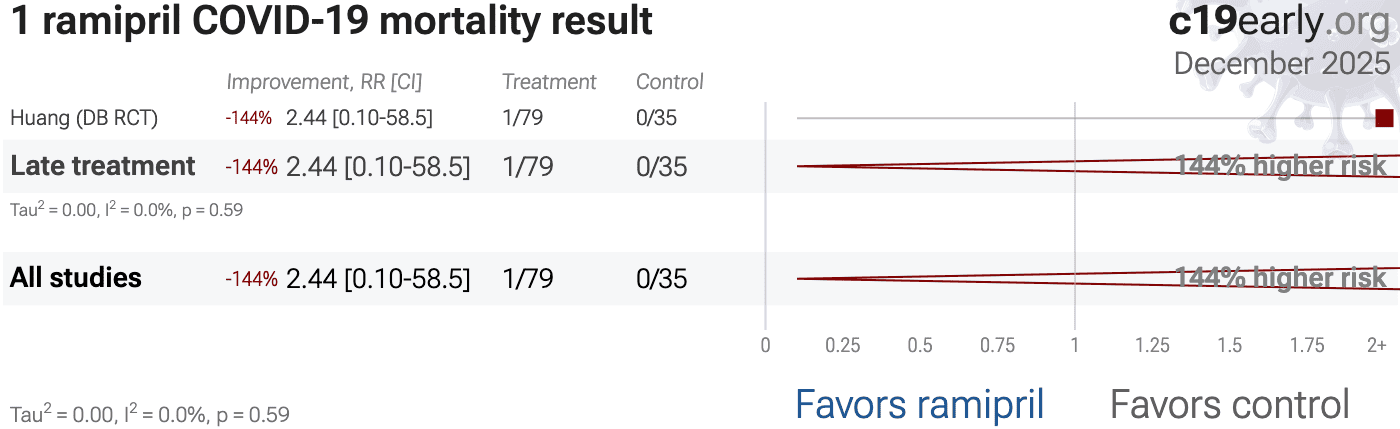Viewport: 1400px width, 429px height.
Task: Click the Favors control label
Action: 1229,405
